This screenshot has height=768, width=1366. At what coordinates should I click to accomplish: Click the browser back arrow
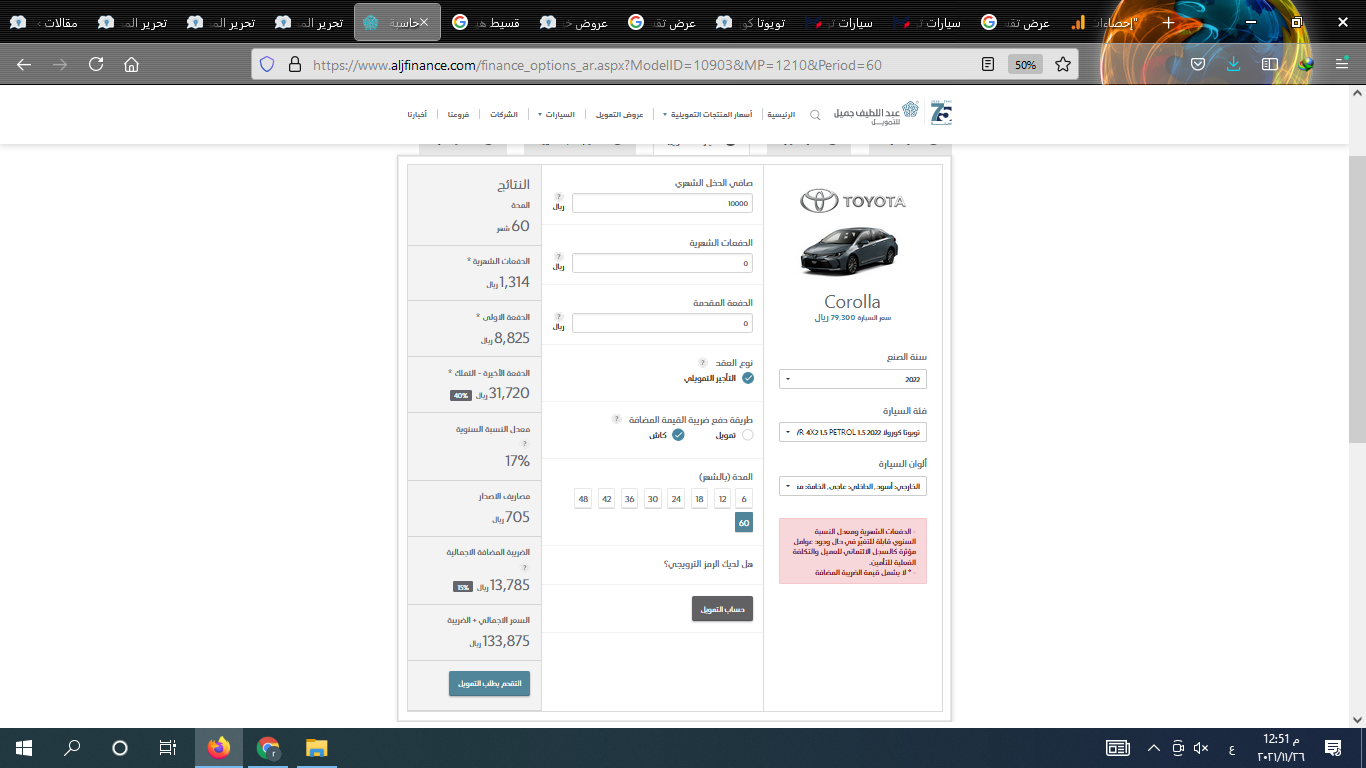tap(24, 64)
